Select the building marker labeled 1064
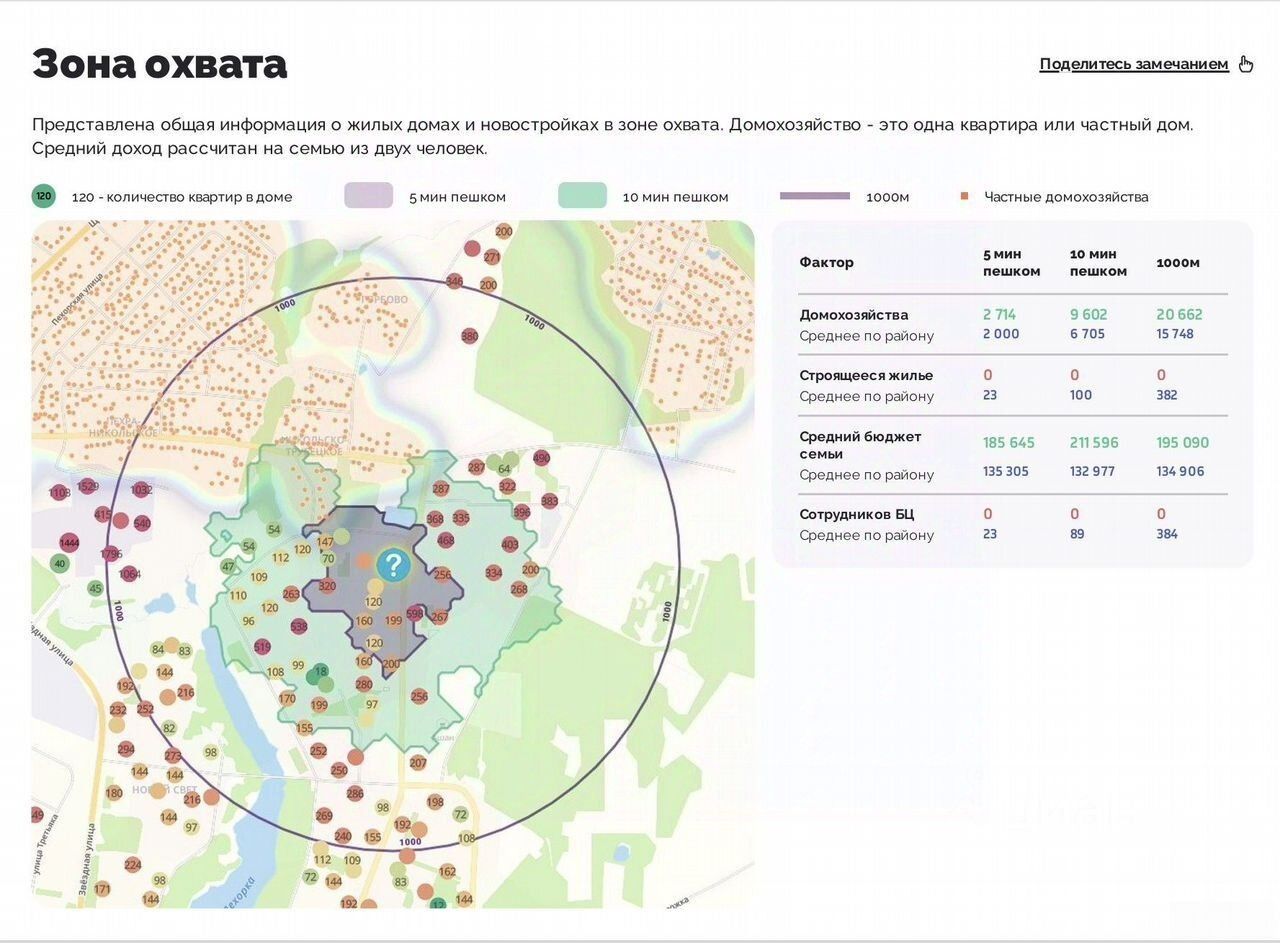This screenshot has height=943, width=1280. (x=129, y=574)
